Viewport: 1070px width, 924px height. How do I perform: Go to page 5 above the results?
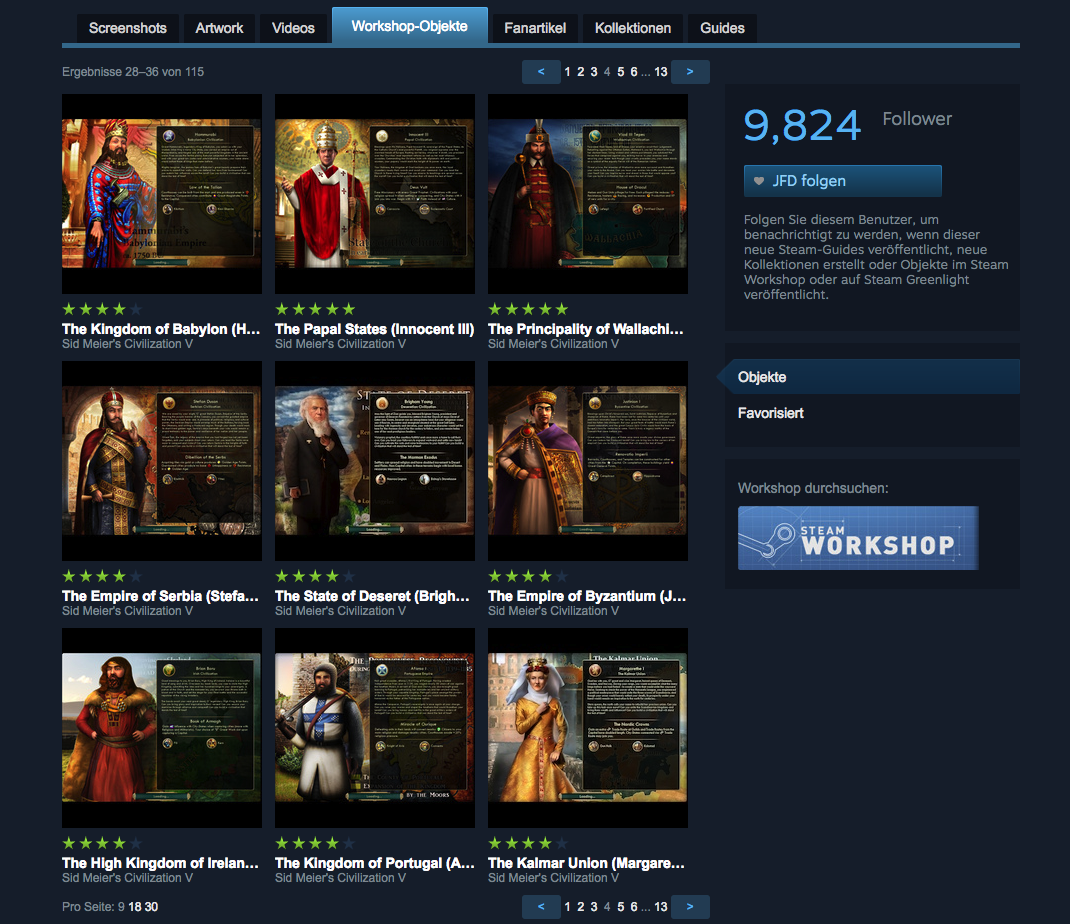pos(620,72)
